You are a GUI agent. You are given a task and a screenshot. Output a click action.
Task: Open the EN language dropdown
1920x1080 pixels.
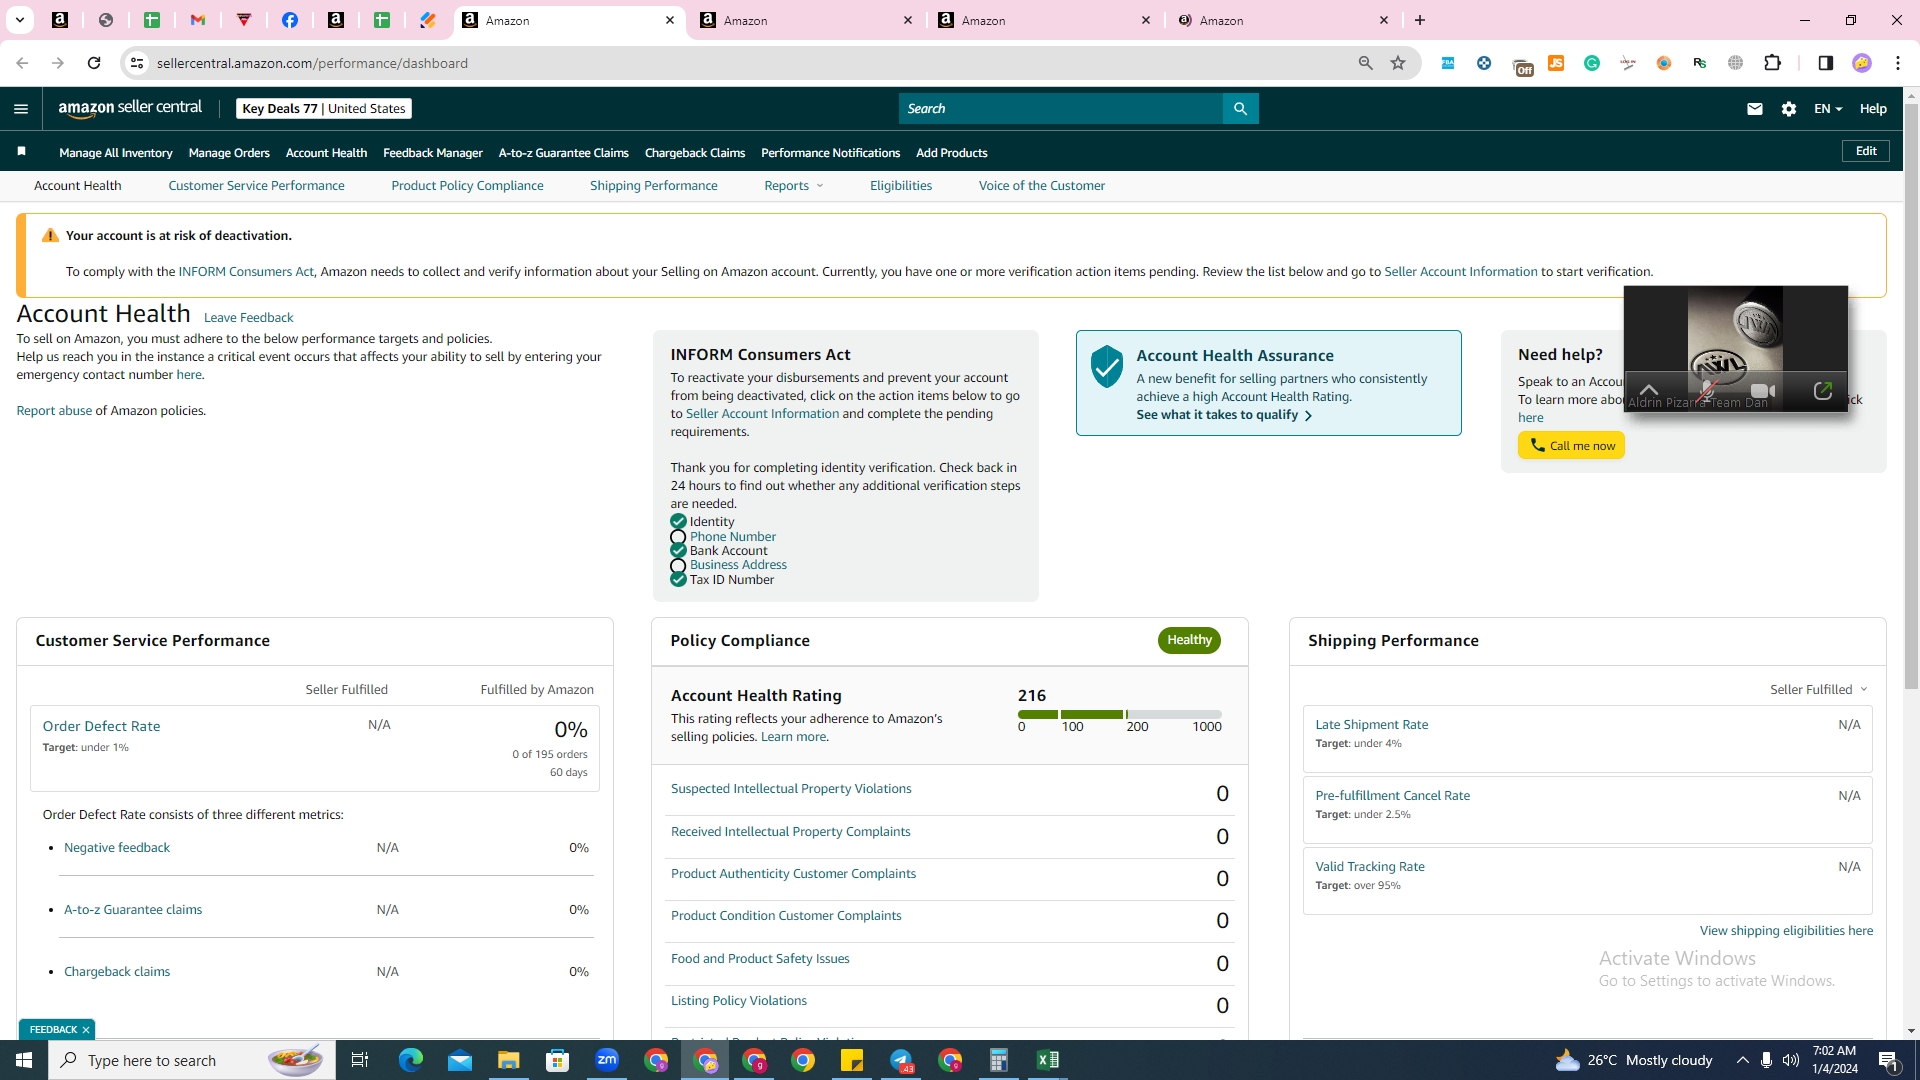click(1828, 109)
